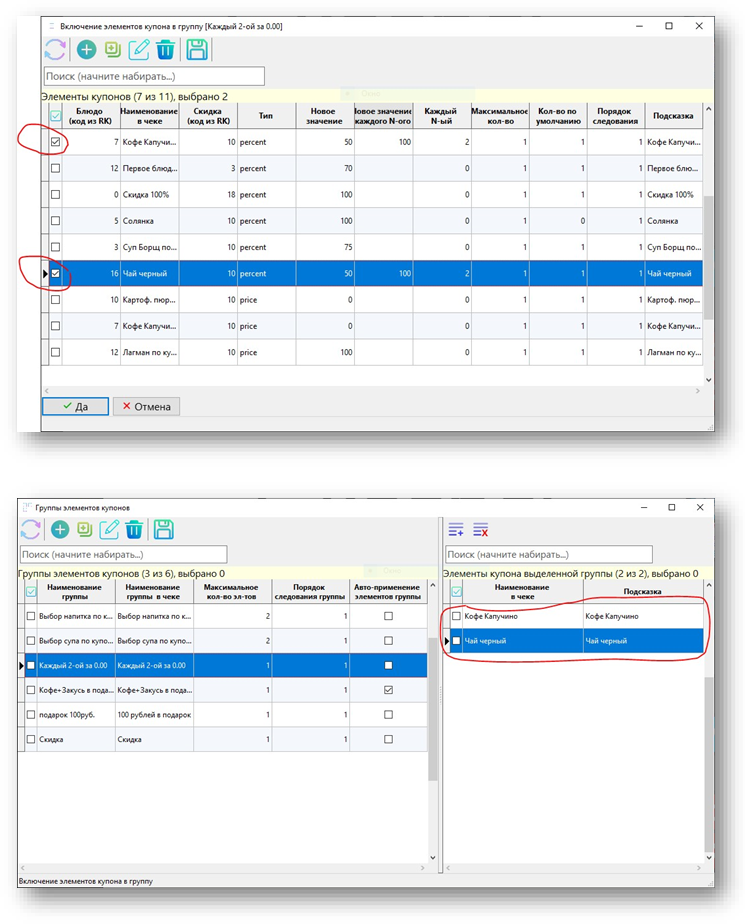Screen dimensions: 745x924
Task: Click green add icon in the top window toolbar
Action: 87,49
